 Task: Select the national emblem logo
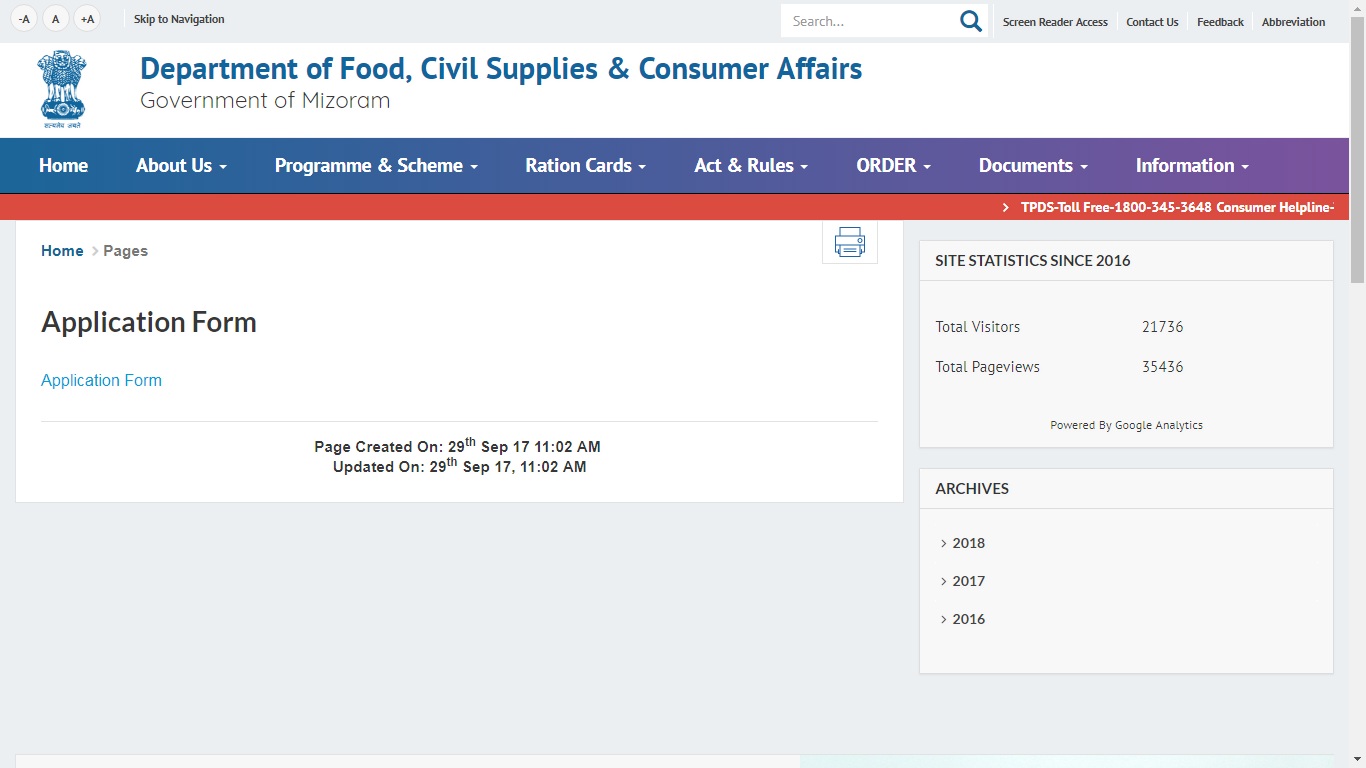pyautogui.click(x=62, y=88)
